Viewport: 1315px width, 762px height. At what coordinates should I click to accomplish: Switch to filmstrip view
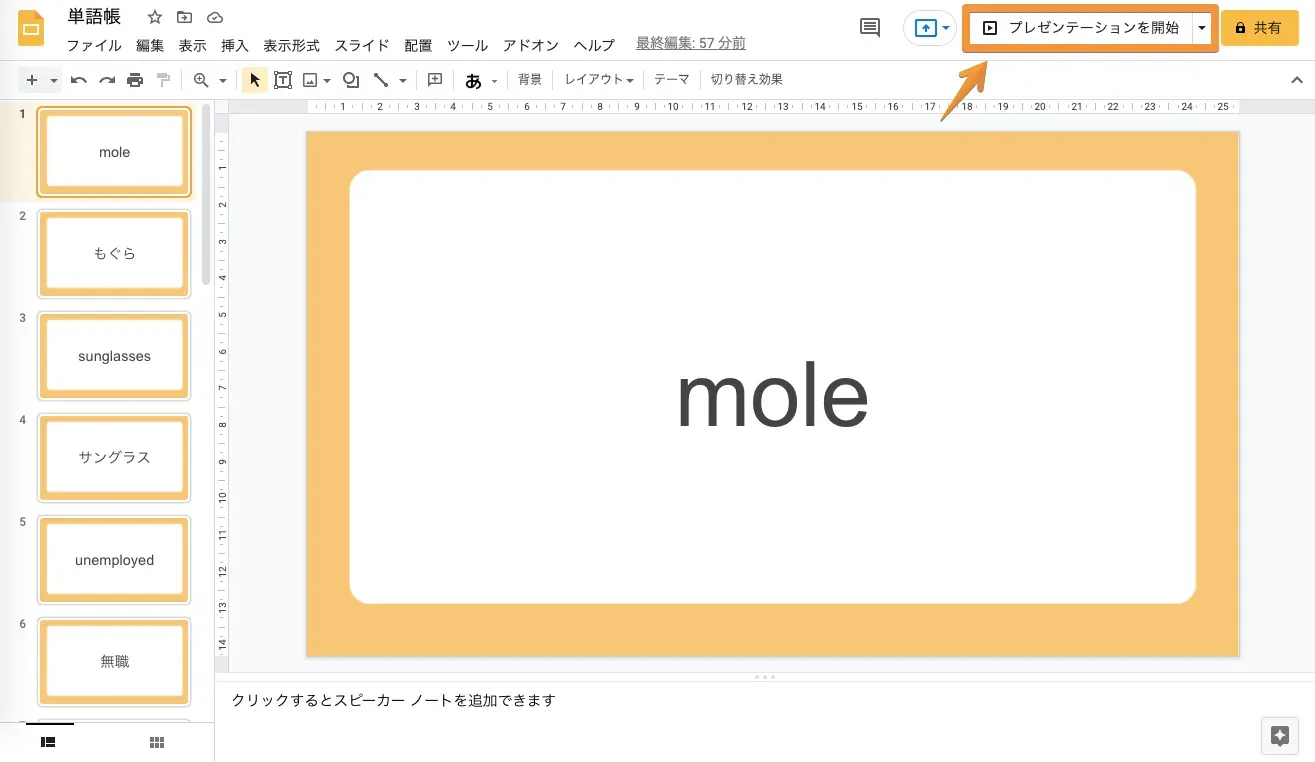47,742
